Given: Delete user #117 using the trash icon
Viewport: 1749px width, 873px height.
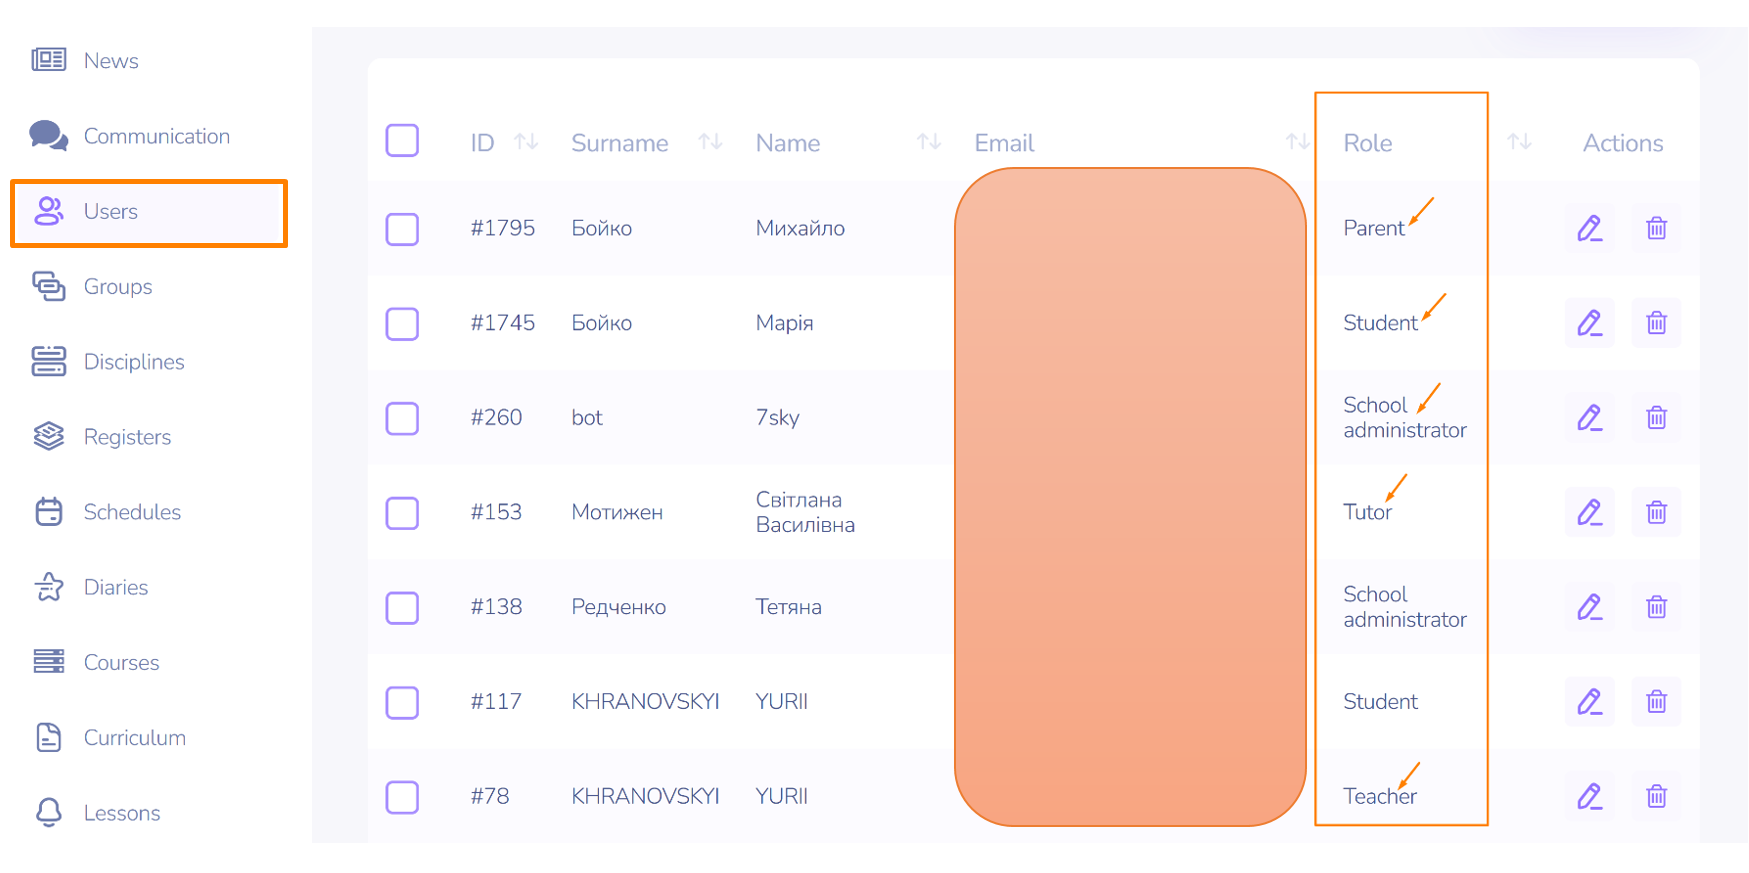Looking at the screenshot, I should coord(1656,702).
